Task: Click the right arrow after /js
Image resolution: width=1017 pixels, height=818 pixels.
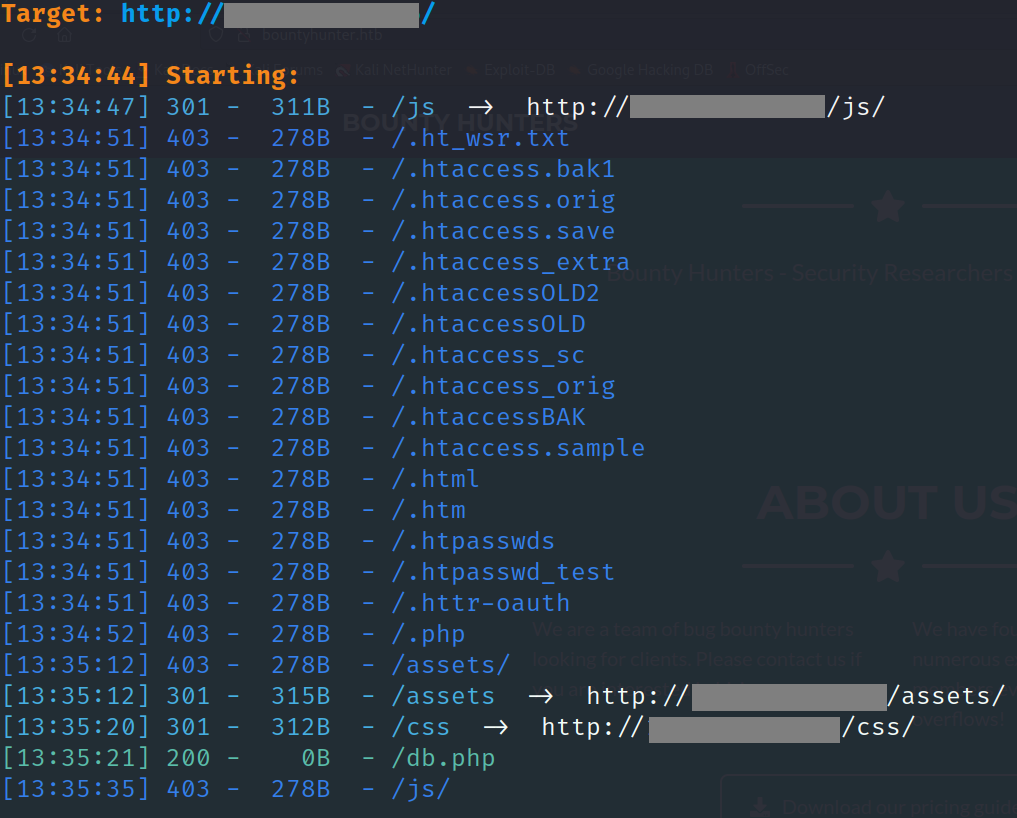Action: click(480, 107)
